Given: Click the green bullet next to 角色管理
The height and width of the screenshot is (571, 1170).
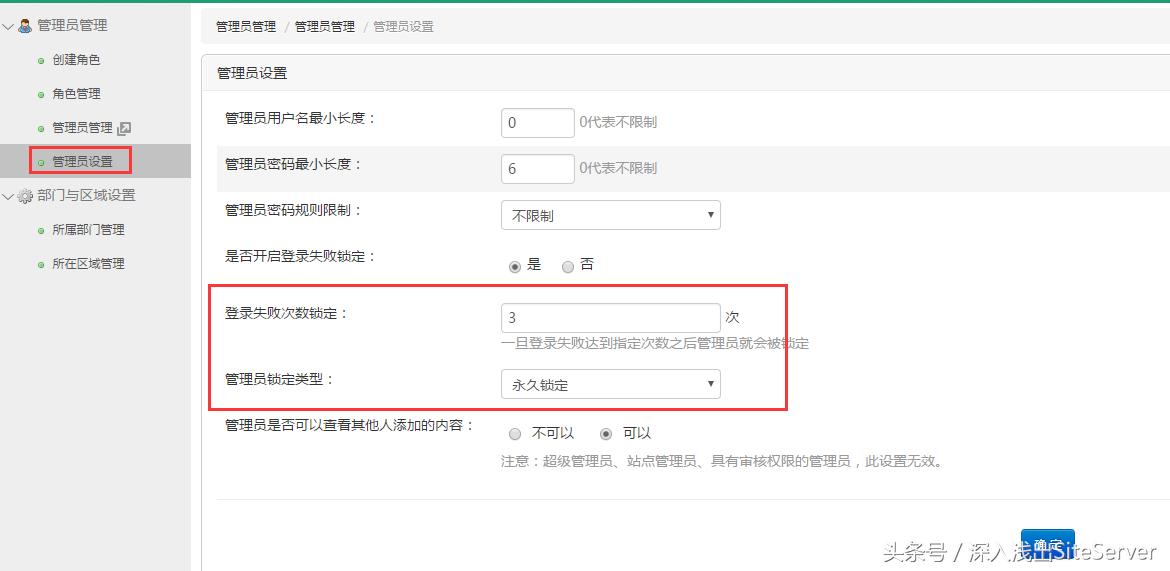Looking at the screenshot, I should 41,95.
